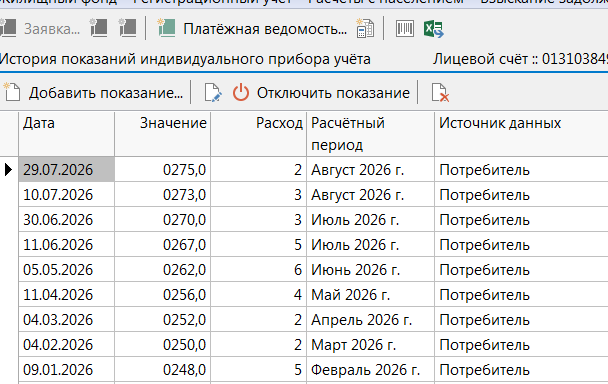Click the value cell 0275,0
This screenshot has width=608, height=384.
coord(162,170)
